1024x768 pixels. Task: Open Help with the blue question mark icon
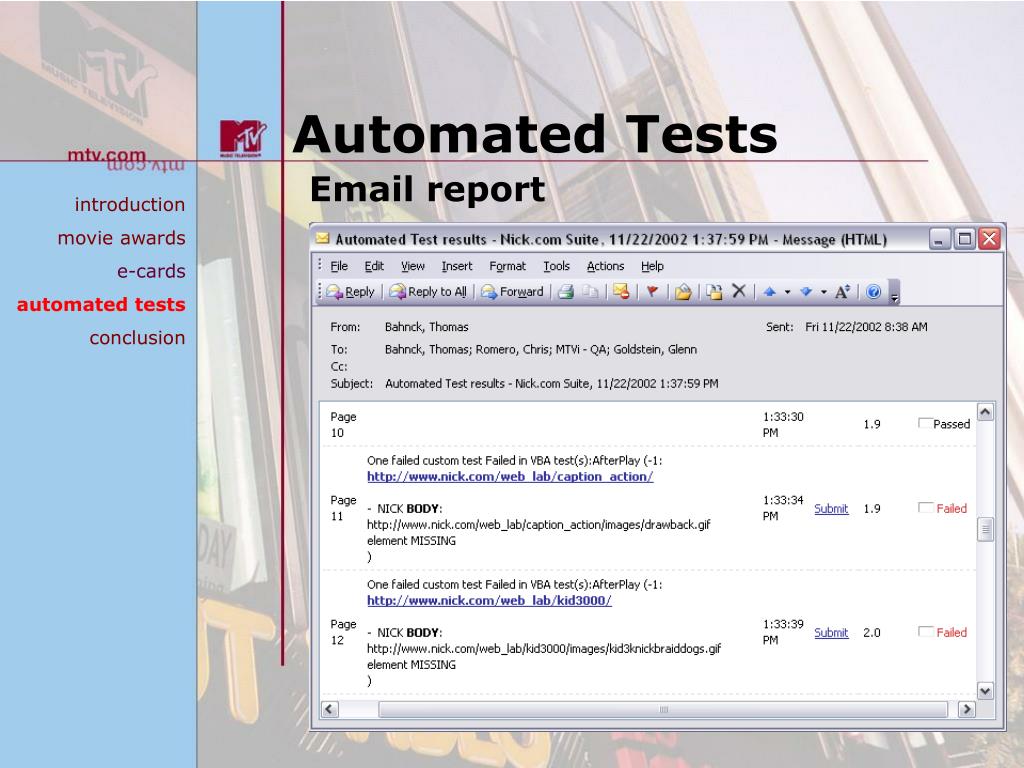point(873,292)
